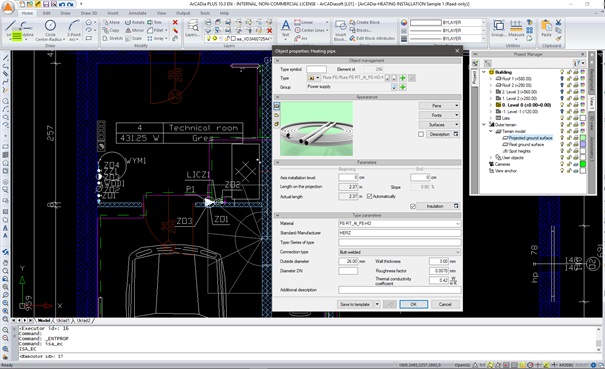Open the Text tool in ribbon
605x369 pixels.
click(286, 29)
